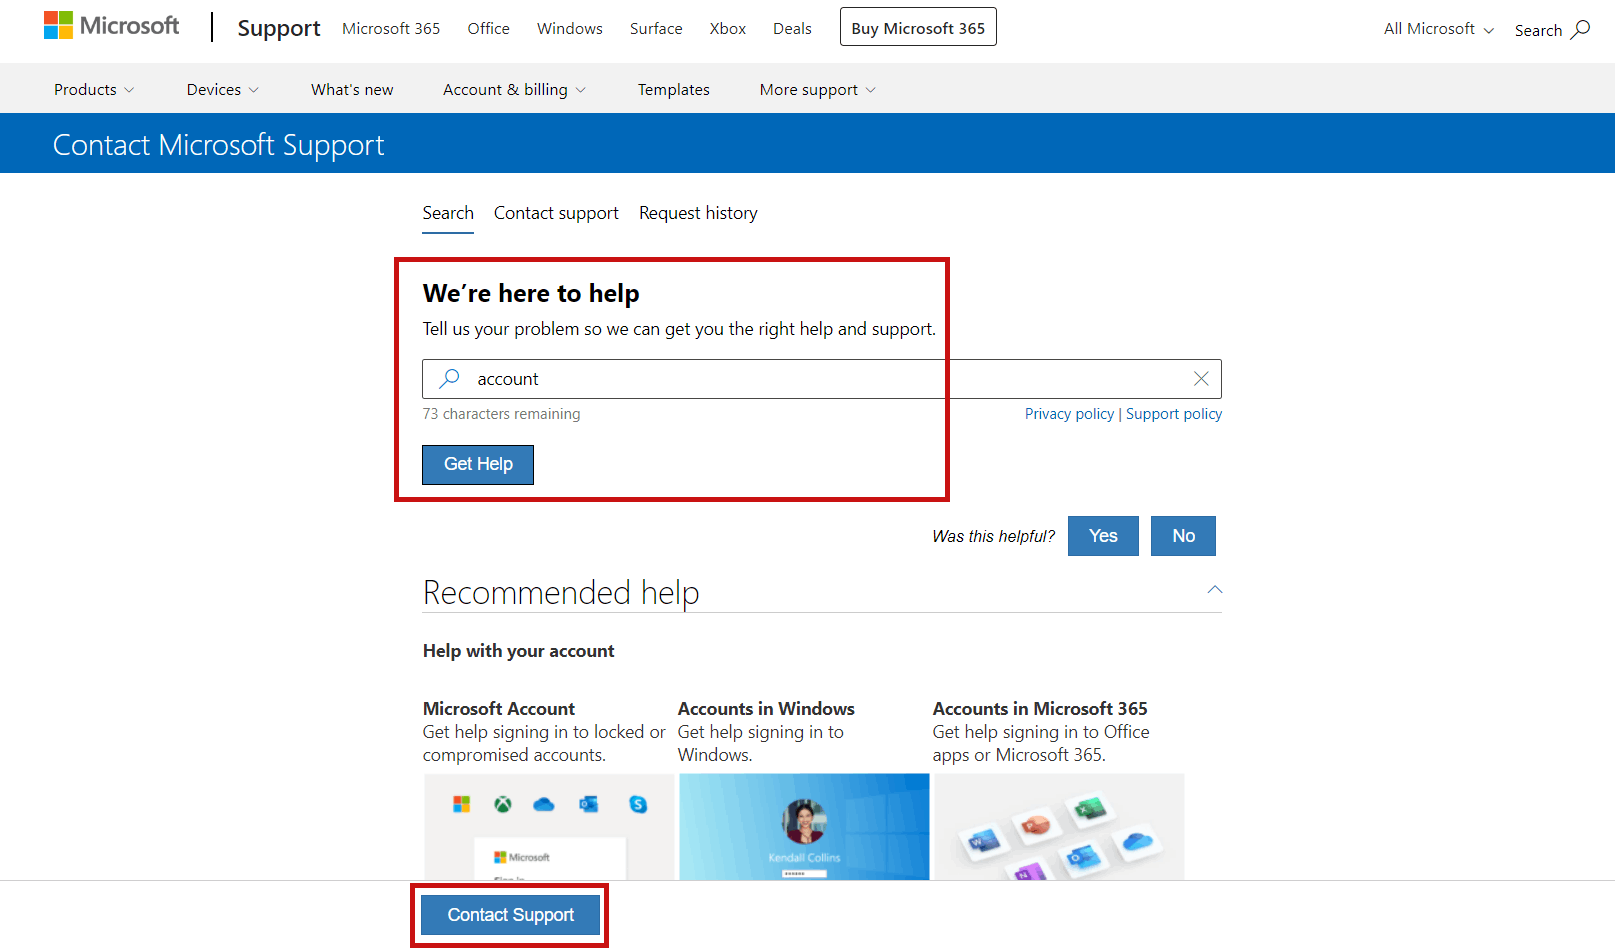This screenshot has width=1615, height=949.
Task: Open the Request history tab
Action: click(698, 213)
